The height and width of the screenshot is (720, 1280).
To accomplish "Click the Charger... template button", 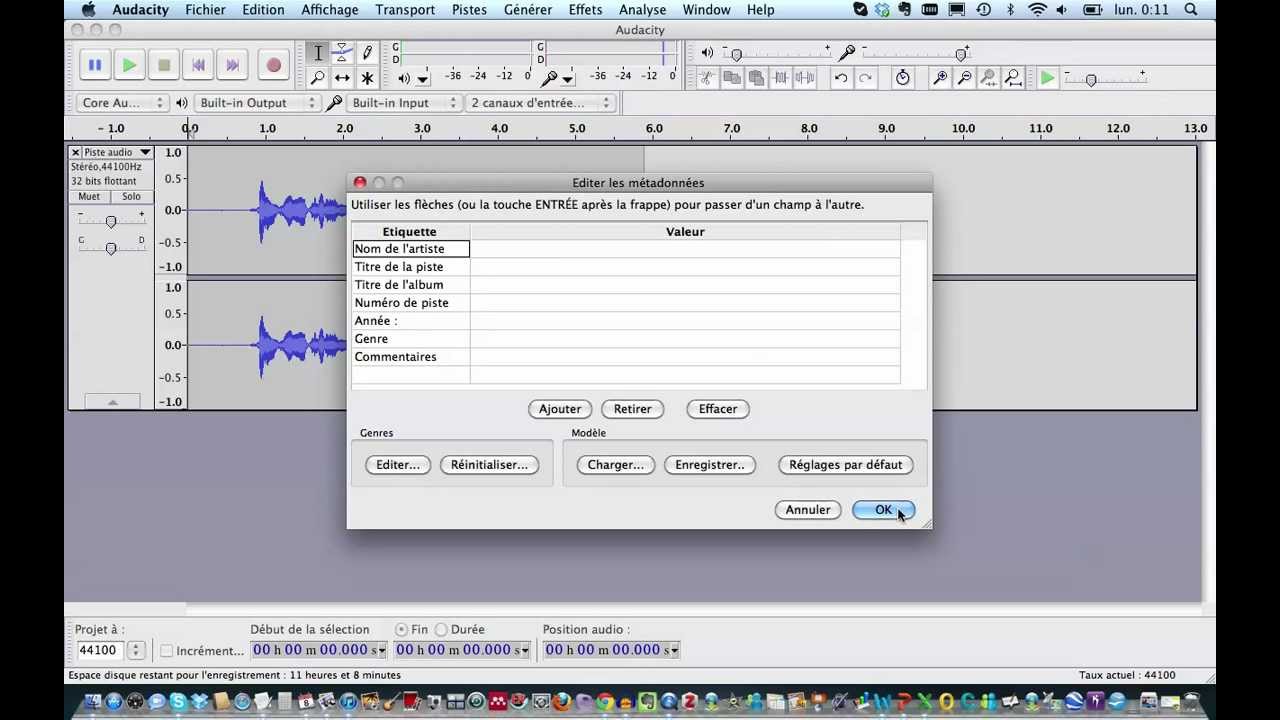I will pyautogui.click(x=615, y=465).
